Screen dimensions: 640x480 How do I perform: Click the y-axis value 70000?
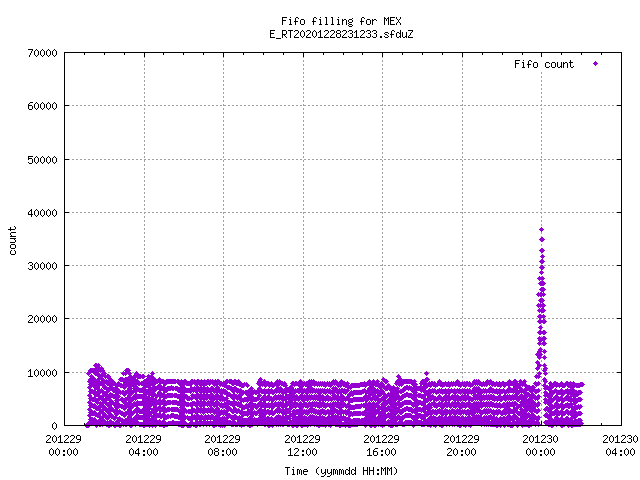(42, 53)
